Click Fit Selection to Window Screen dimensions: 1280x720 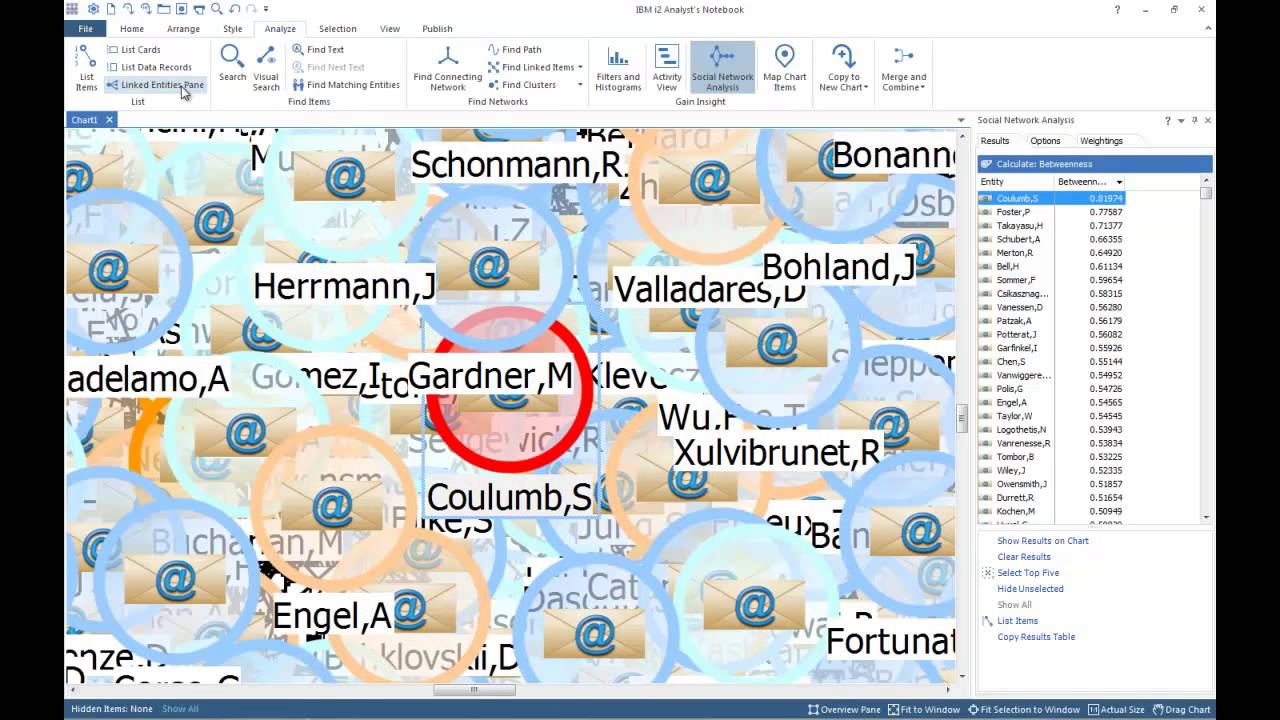(x=1024, y=709)
